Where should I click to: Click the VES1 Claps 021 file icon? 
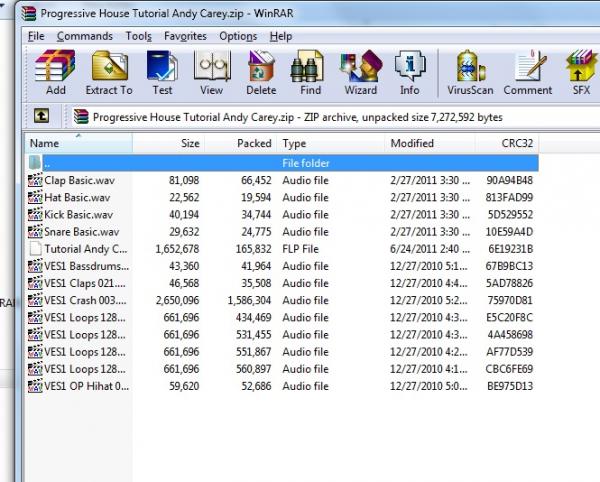[x=35, y=283]
